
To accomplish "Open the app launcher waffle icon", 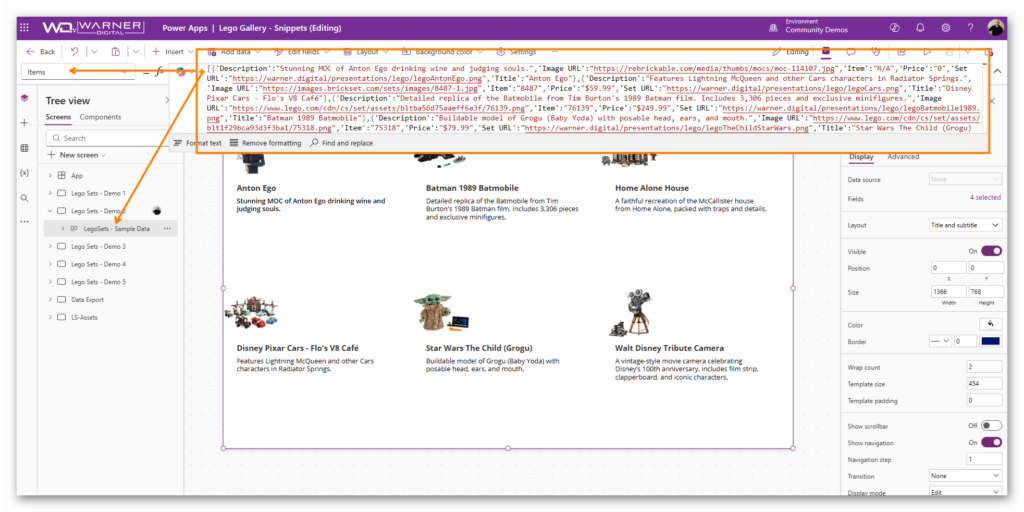I will (x=25, y=28).
